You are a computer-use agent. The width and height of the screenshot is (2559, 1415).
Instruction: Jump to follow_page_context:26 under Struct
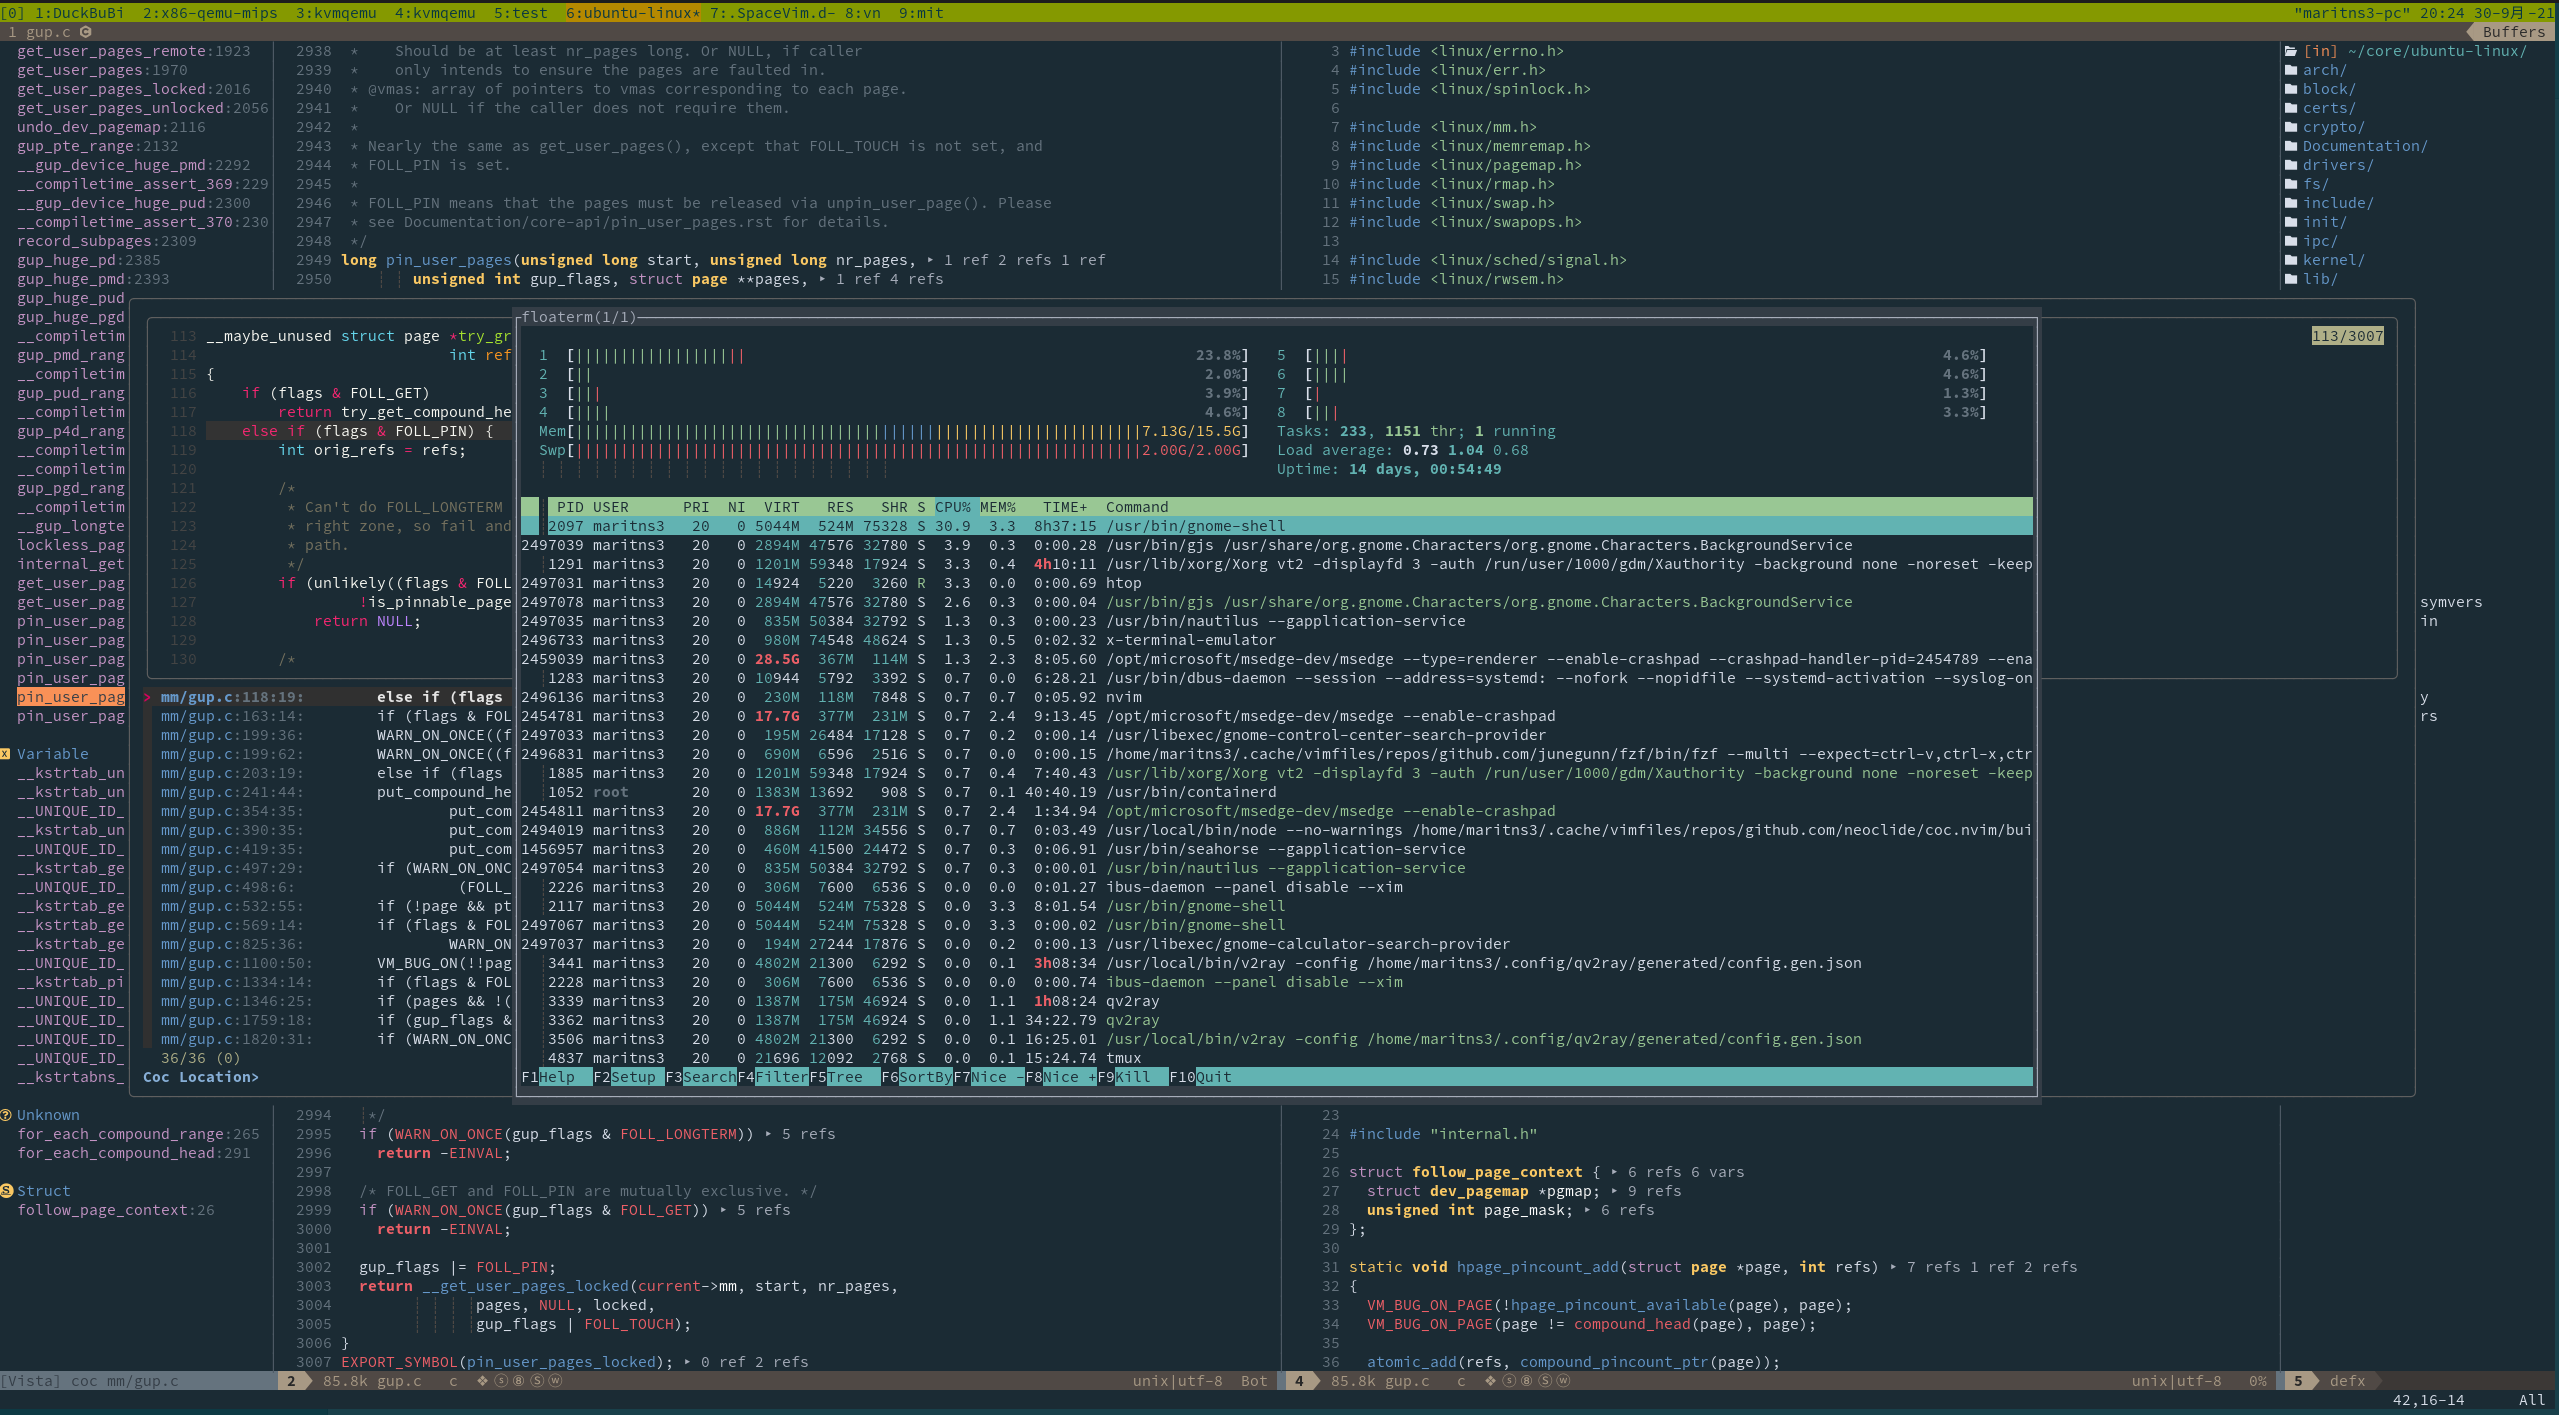(x=116, y=1210)
